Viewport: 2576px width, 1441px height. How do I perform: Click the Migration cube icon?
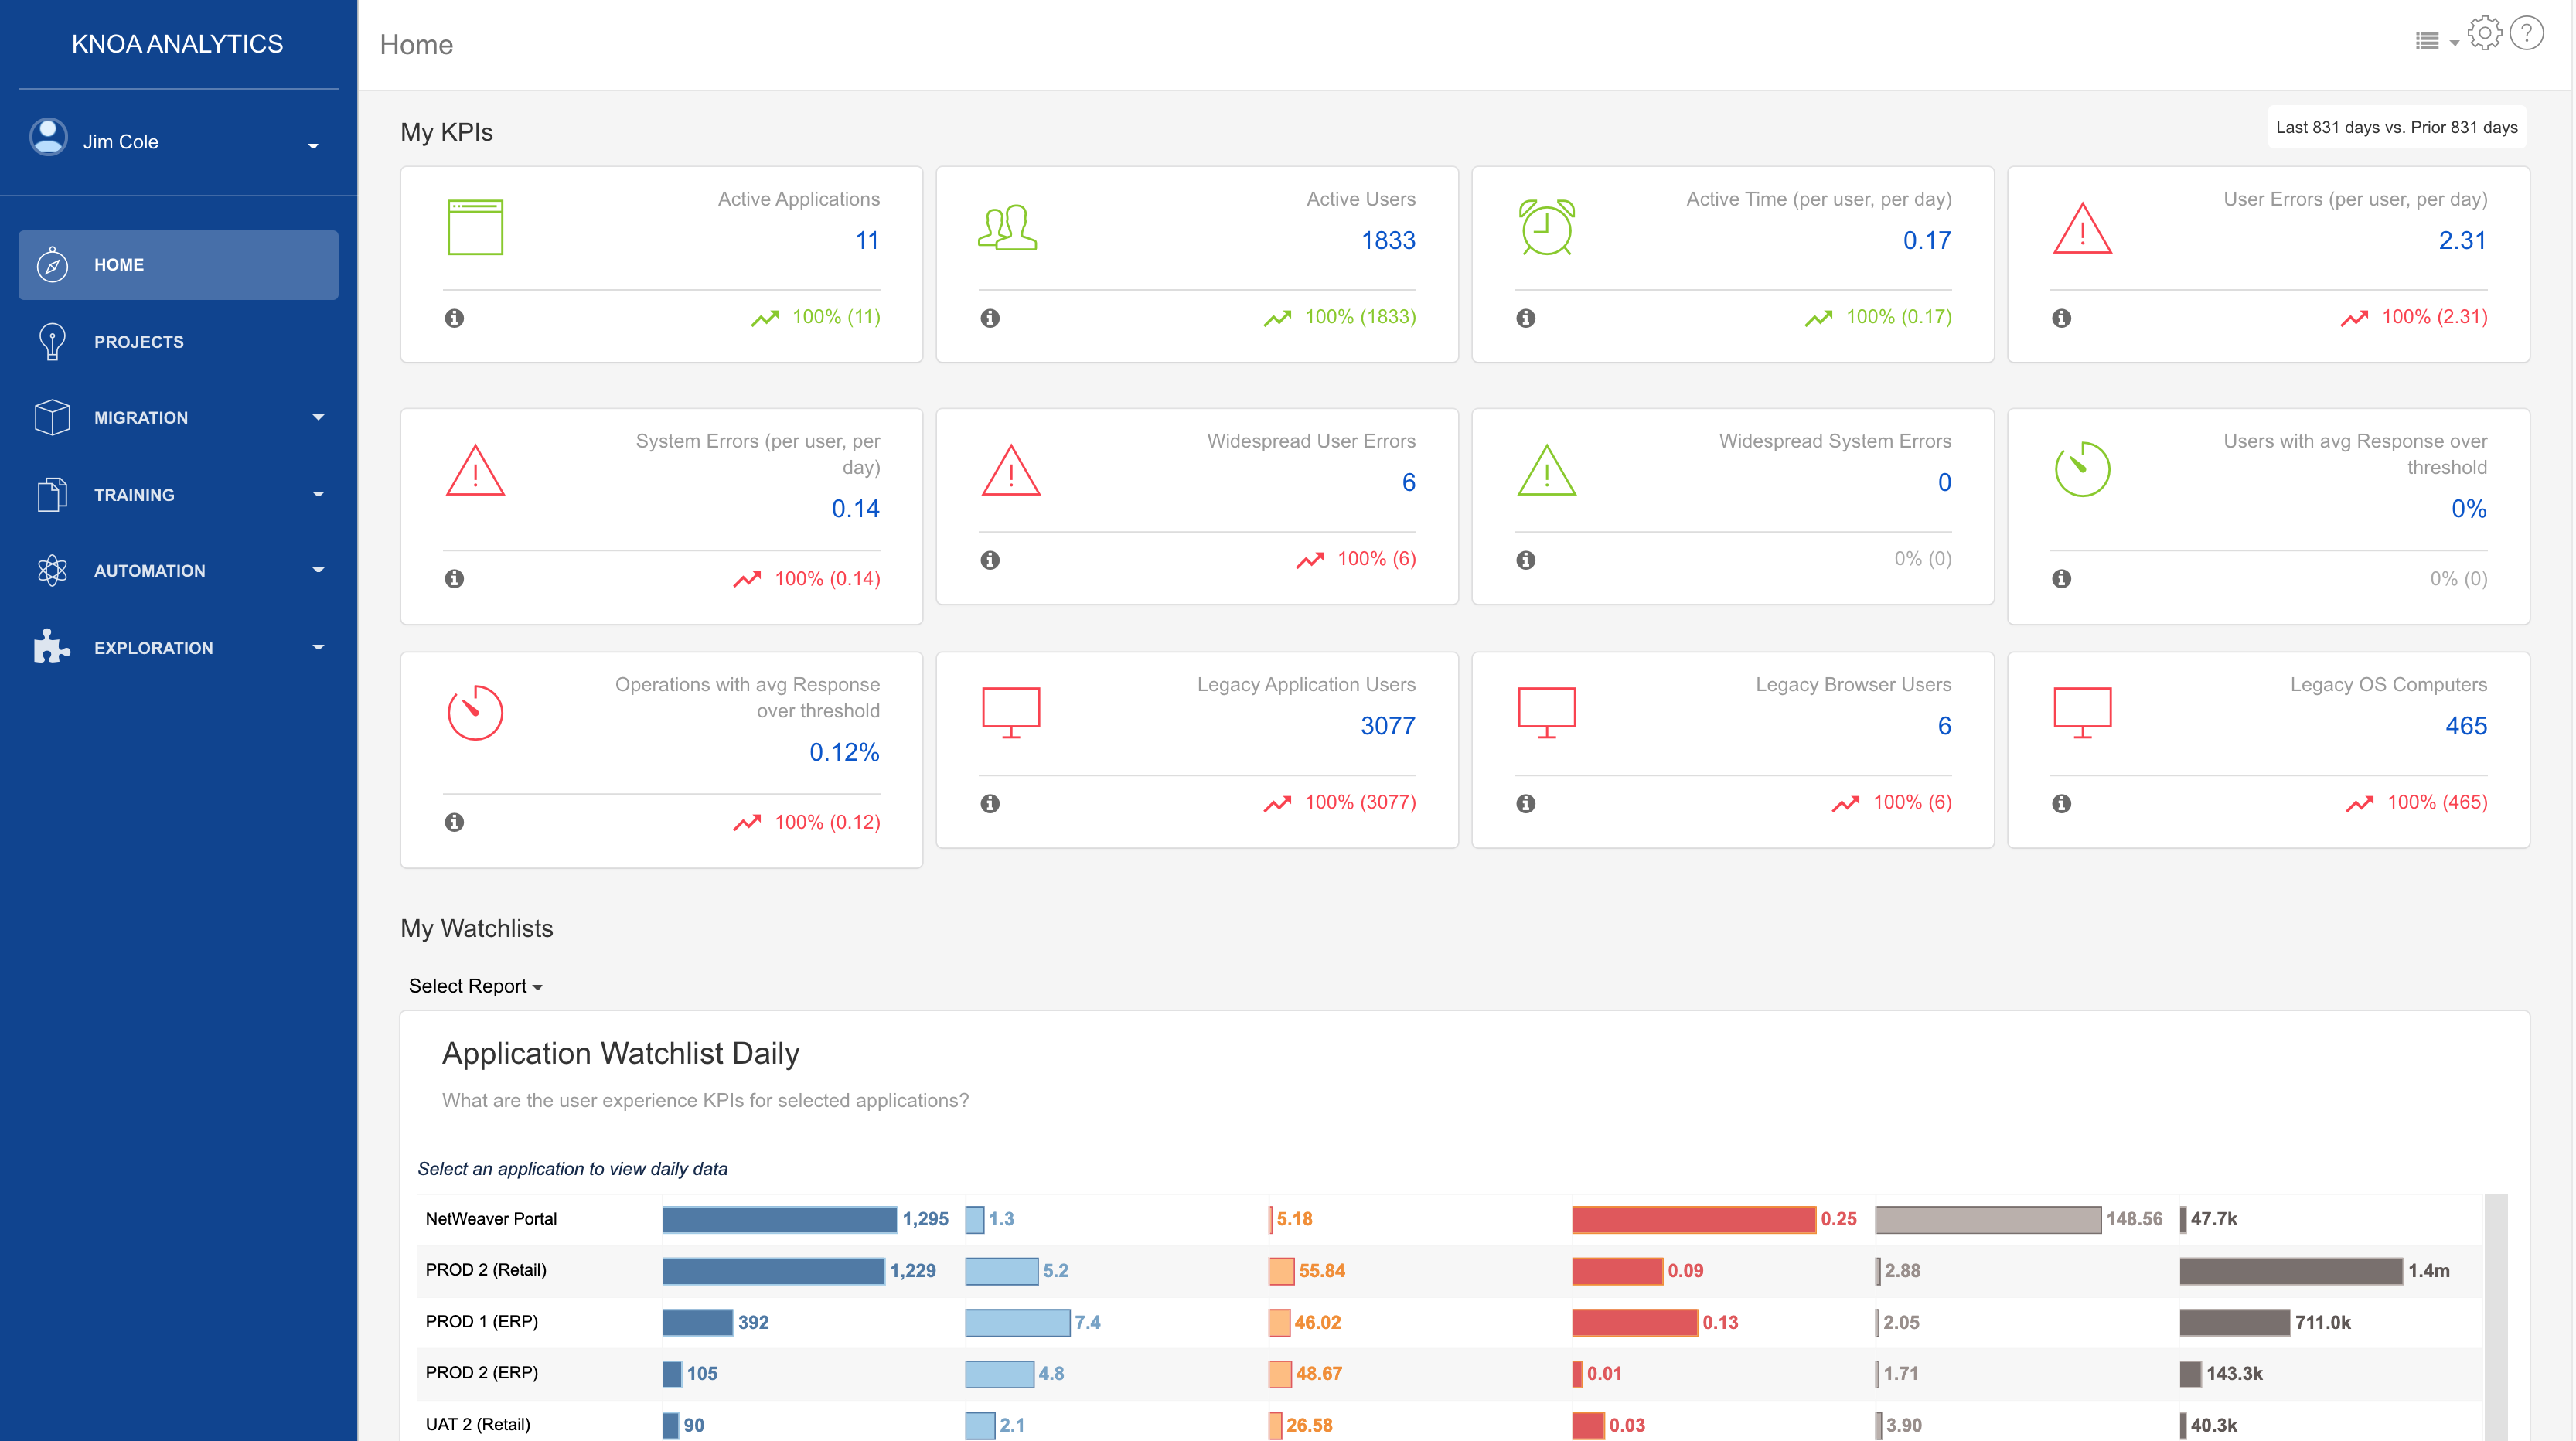(x=51, y=417)
